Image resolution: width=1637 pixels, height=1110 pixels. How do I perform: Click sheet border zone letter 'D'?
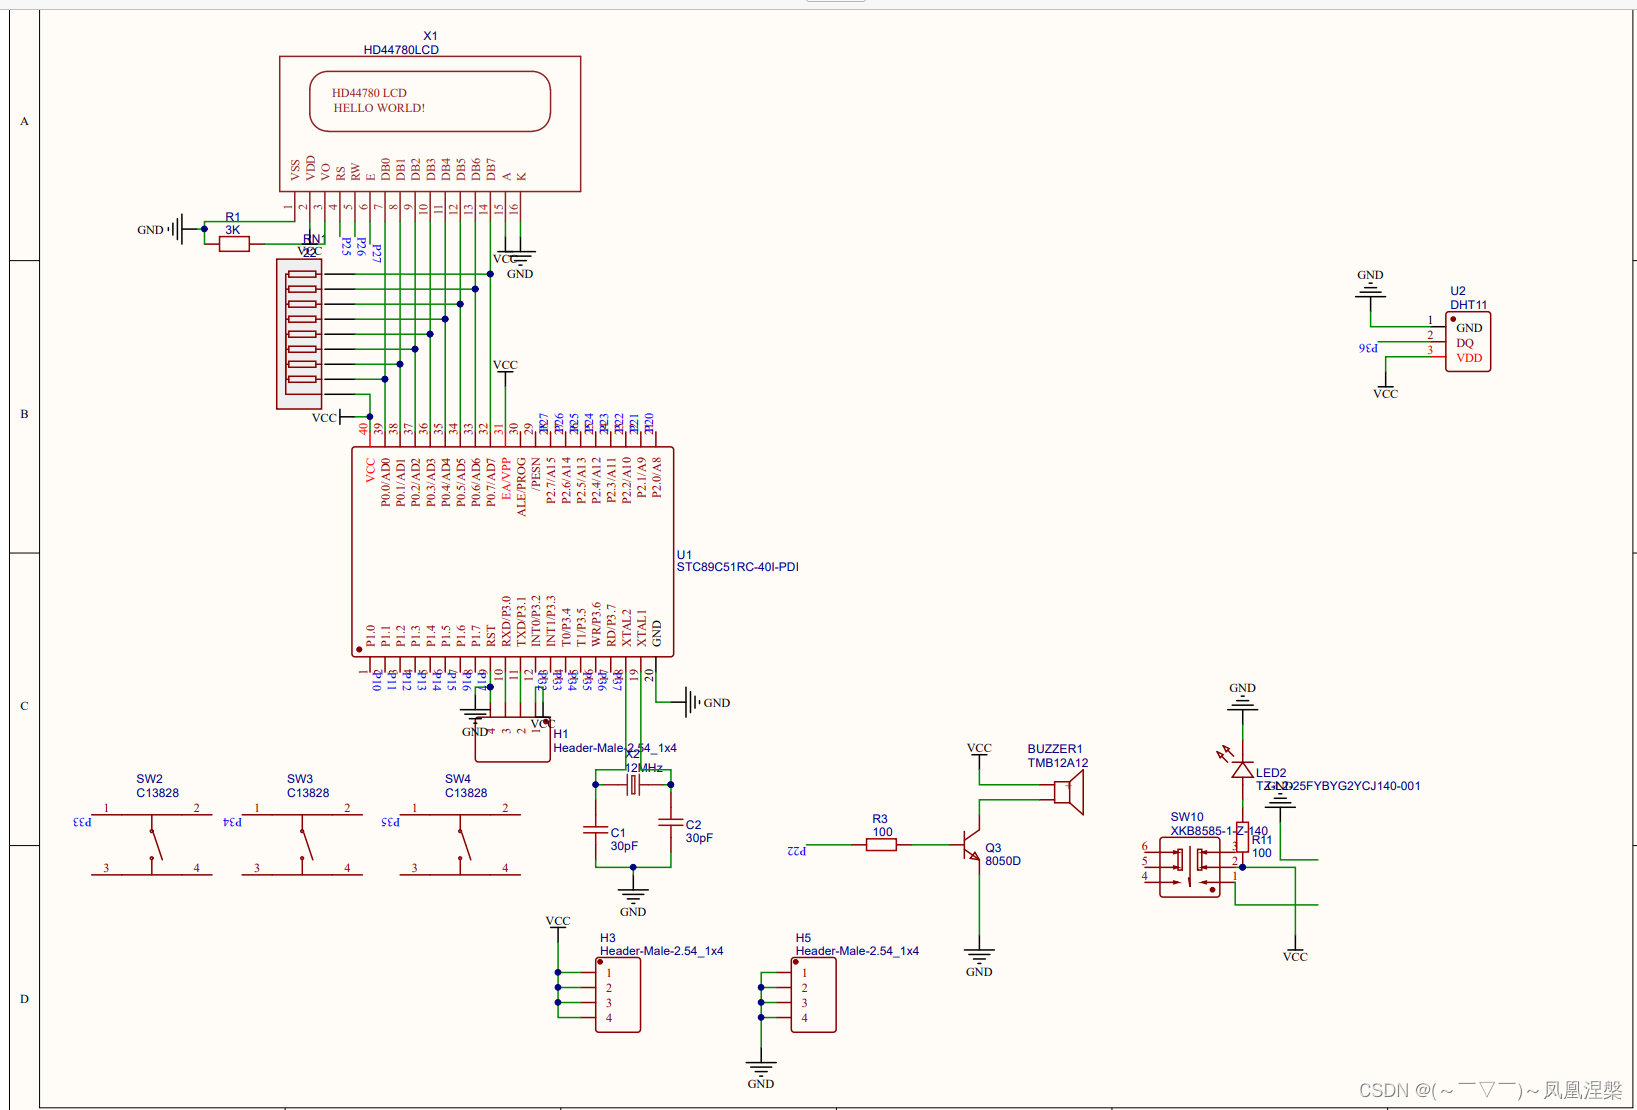tap(25, 999)
